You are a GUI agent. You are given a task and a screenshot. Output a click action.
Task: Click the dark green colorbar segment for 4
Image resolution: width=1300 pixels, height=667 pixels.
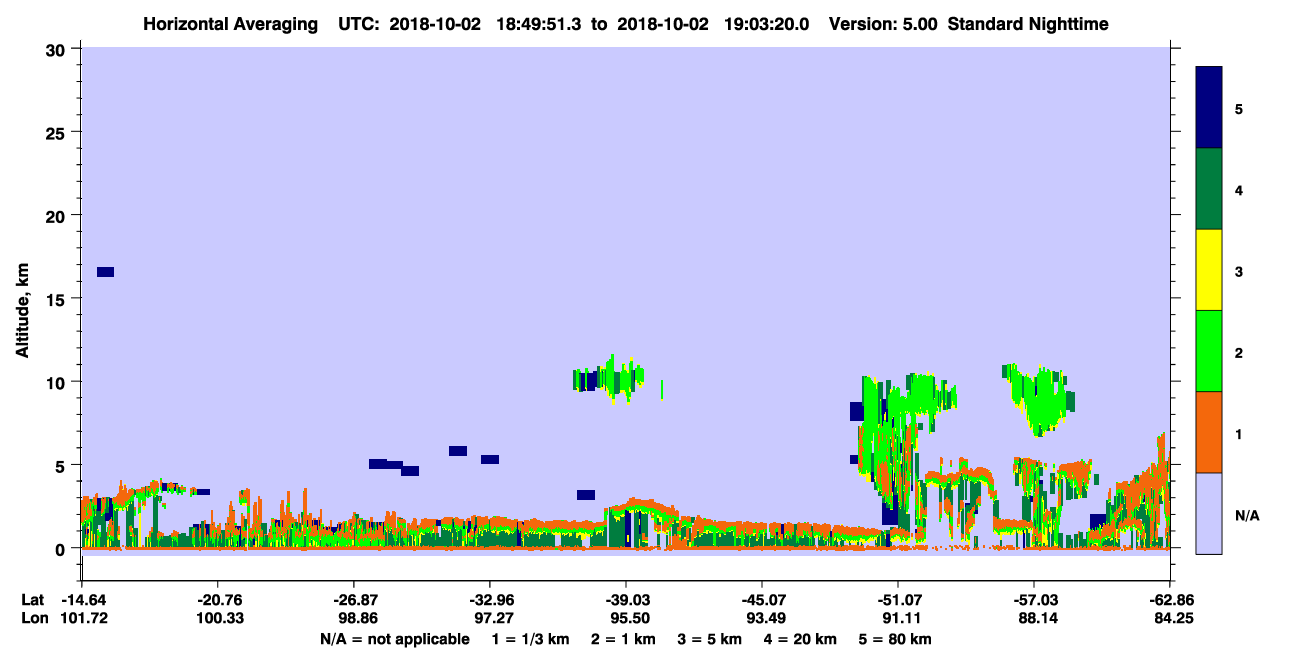tap(1209, 189)
